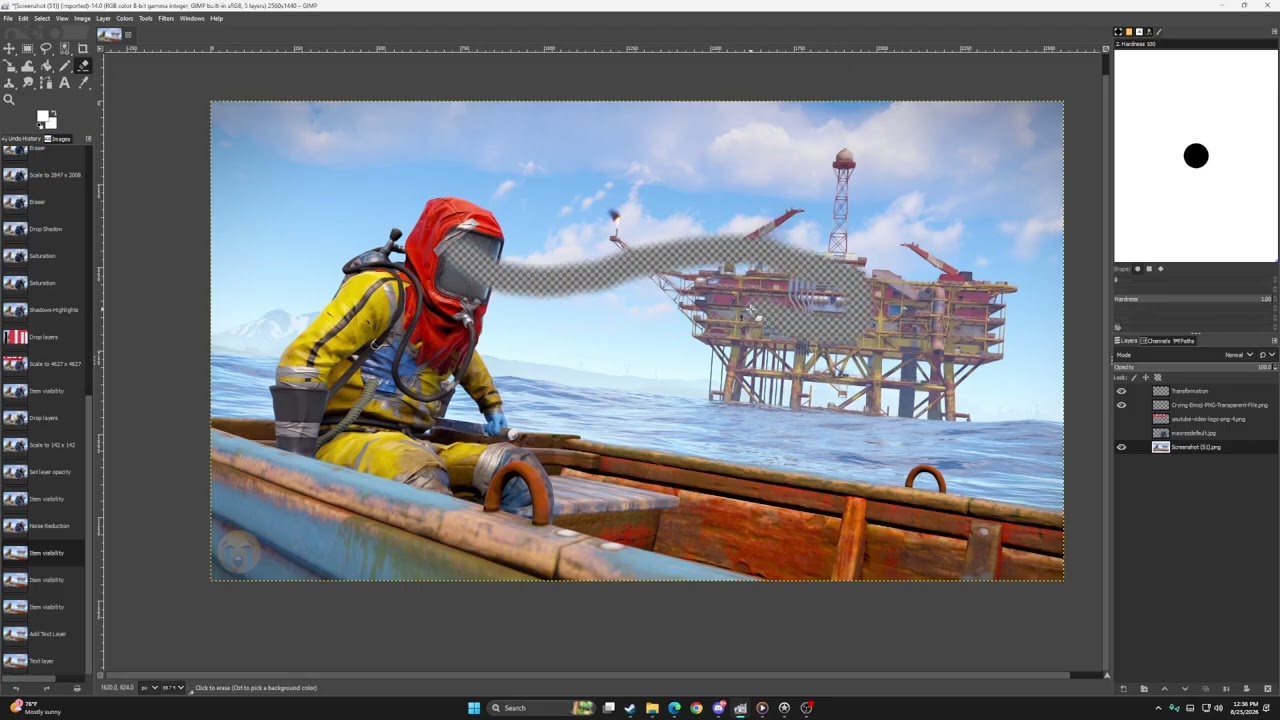Open Windows taskbar Search box
This screenshot has height=720, width=1280.
tap(529, 708)
